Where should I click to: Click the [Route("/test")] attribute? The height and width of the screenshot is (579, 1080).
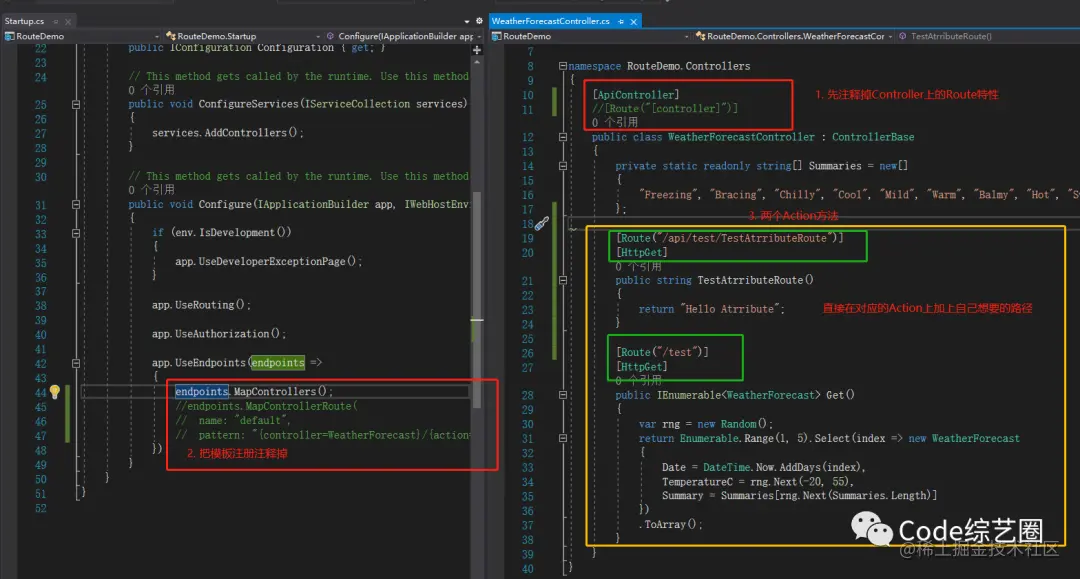point(662,352)
